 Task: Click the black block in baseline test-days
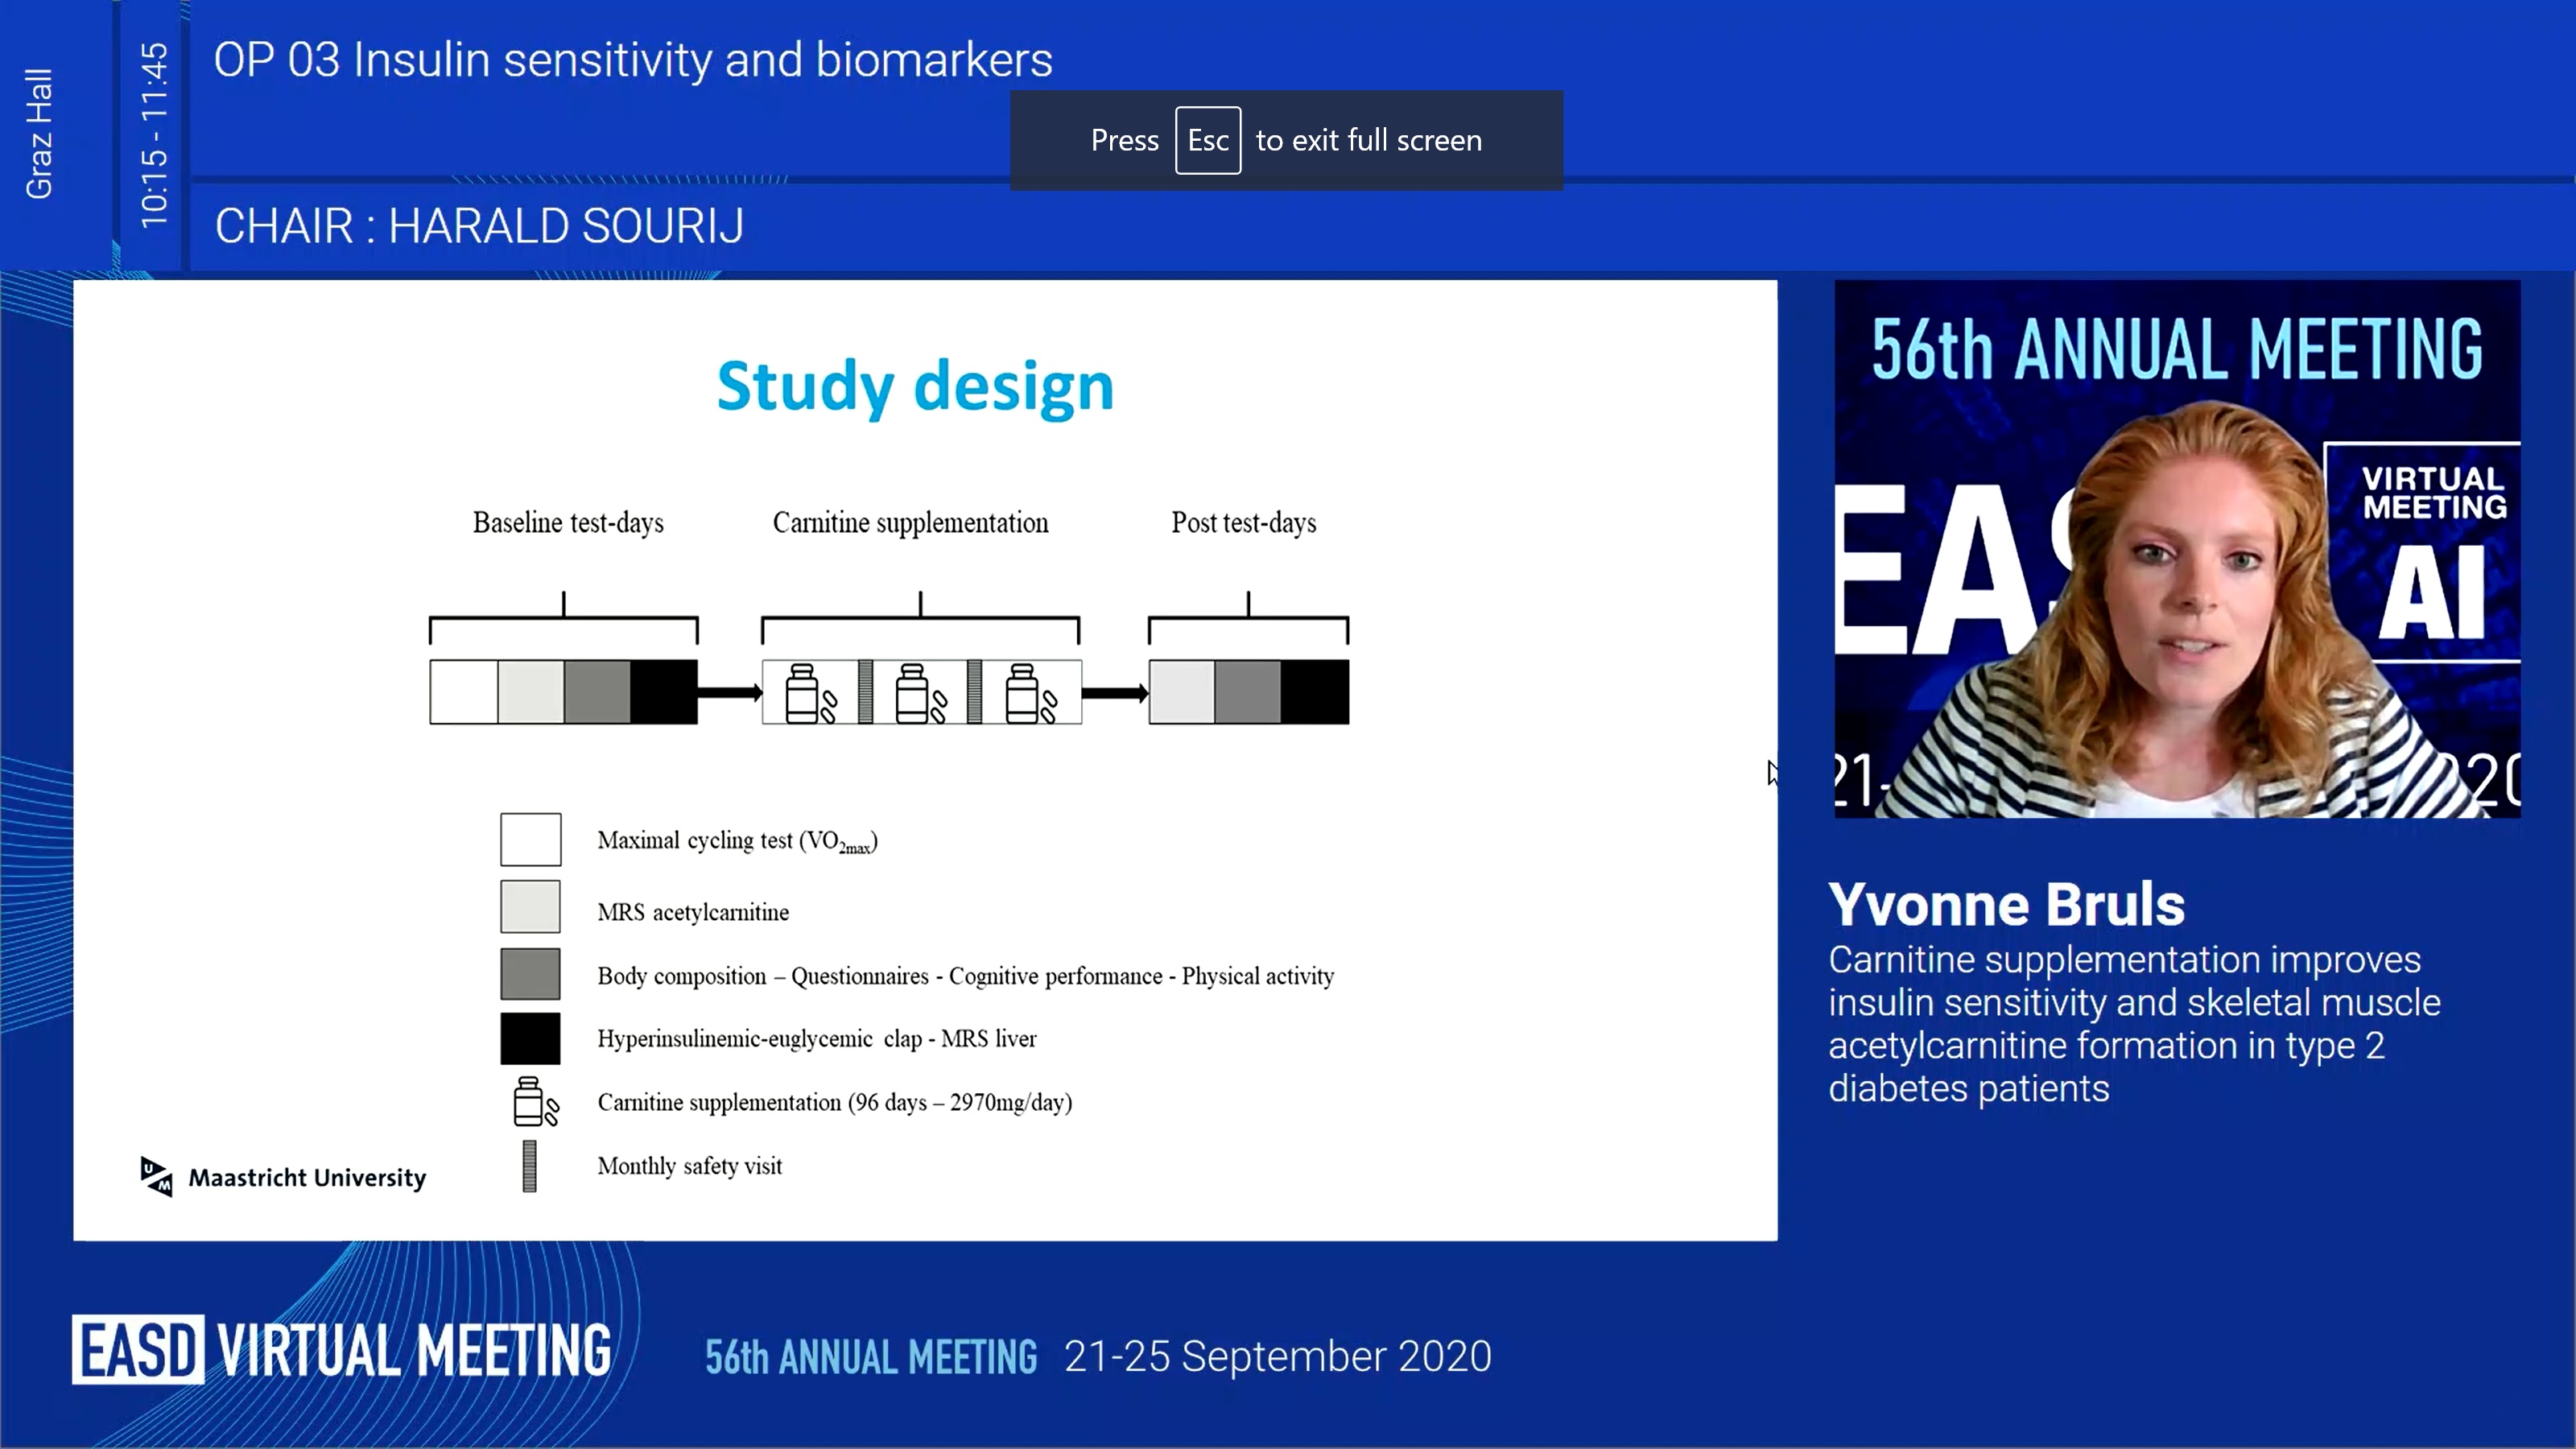tap(663, 692)
